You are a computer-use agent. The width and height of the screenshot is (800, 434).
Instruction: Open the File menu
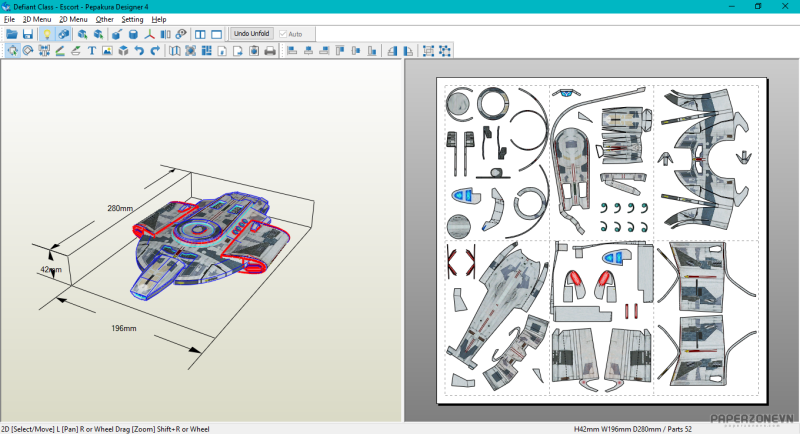click(x=9, y=19)
